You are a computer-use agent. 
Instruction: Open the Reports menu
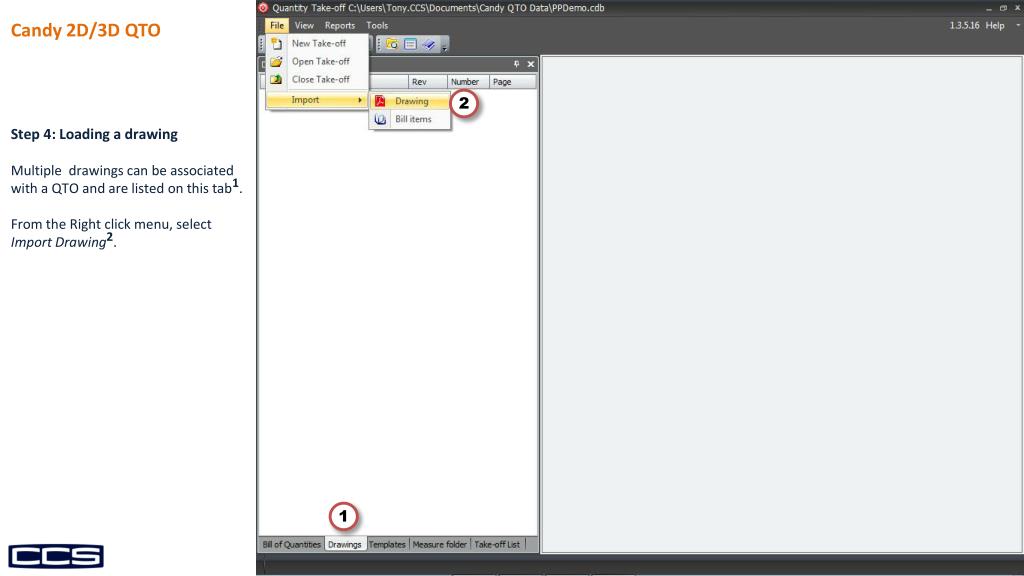[x=340, y=25]
